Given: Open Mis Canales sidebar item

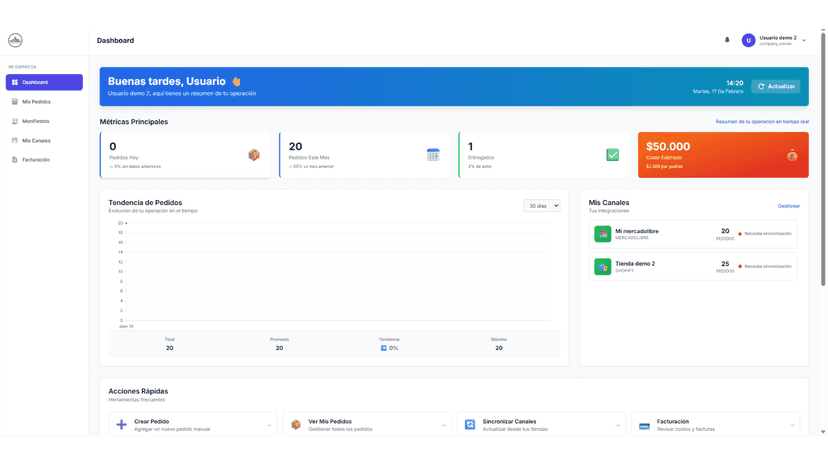Looking at the screenshot, I should (x=44, y=141).
